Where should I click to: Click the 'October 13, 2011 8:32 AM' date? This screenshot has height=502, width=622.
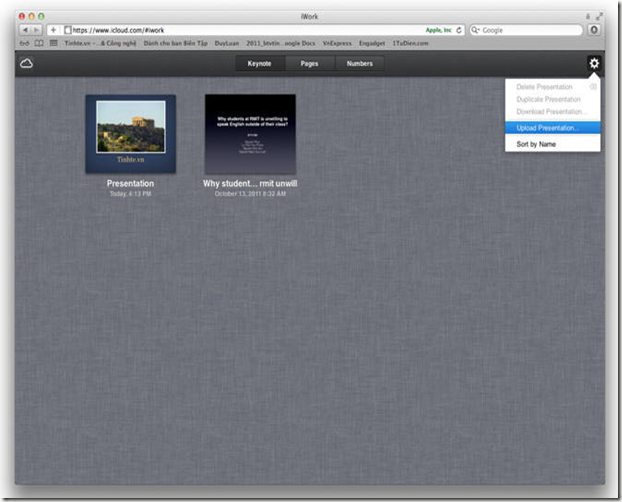(250, 194)
